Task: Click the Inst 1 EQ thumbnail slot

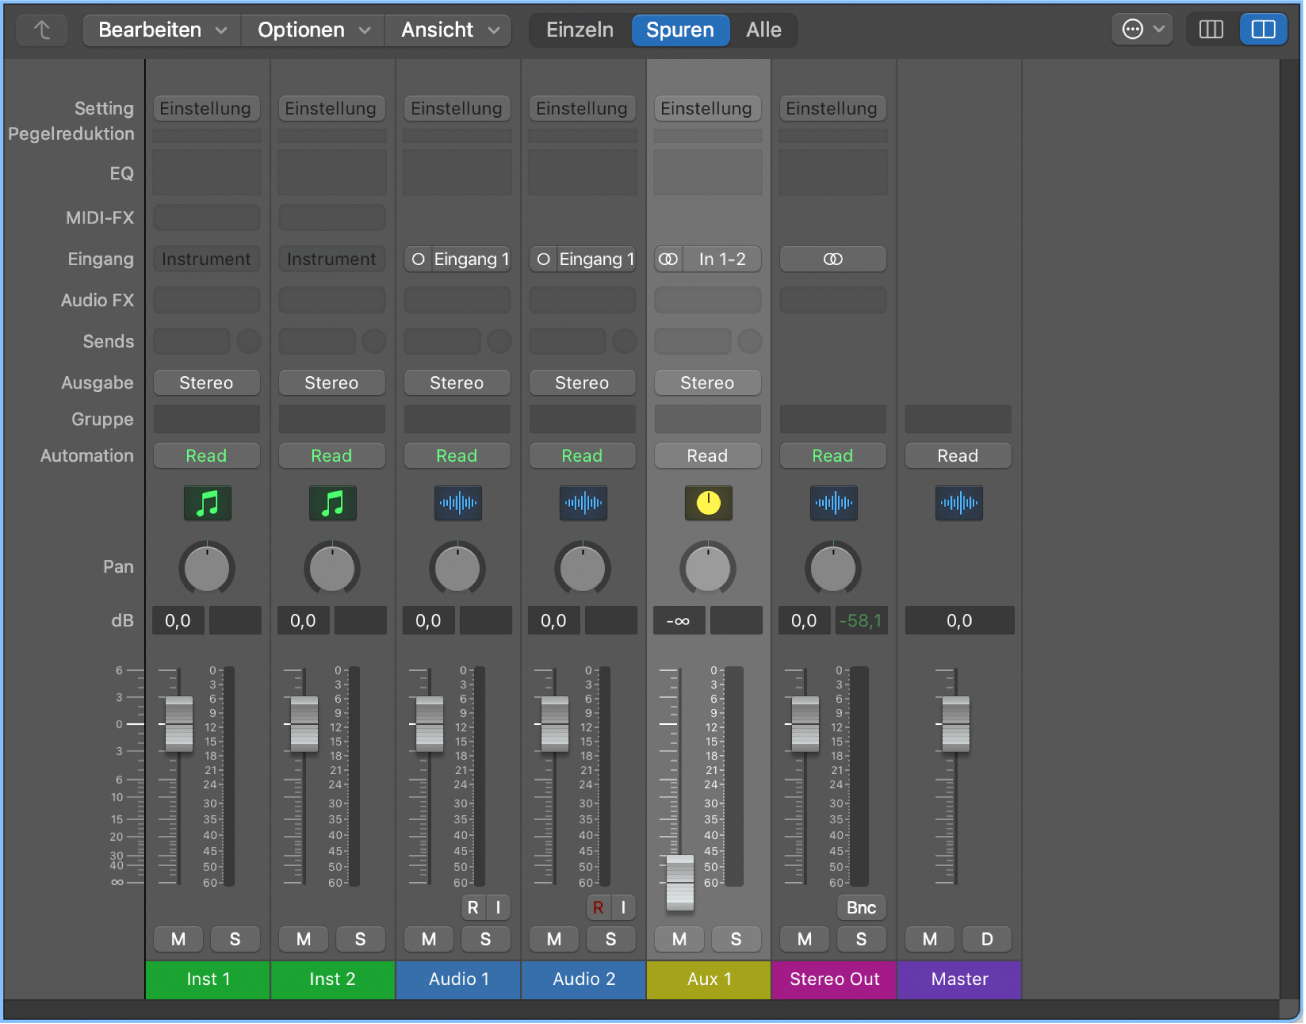Action: pos(207,172)
